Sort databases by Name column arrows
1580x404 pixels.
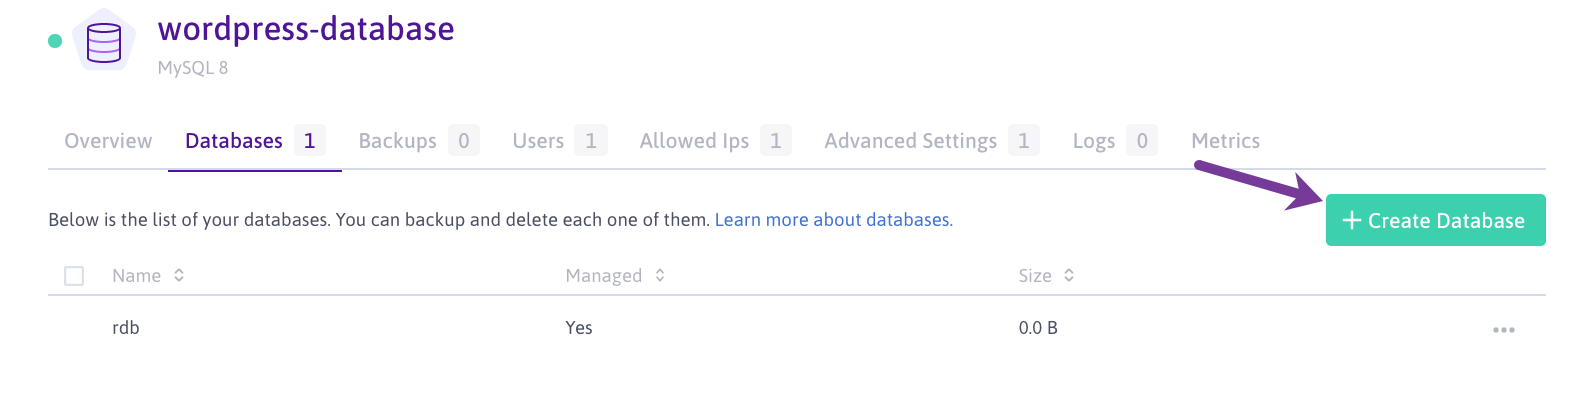click(x=179, y=275)
